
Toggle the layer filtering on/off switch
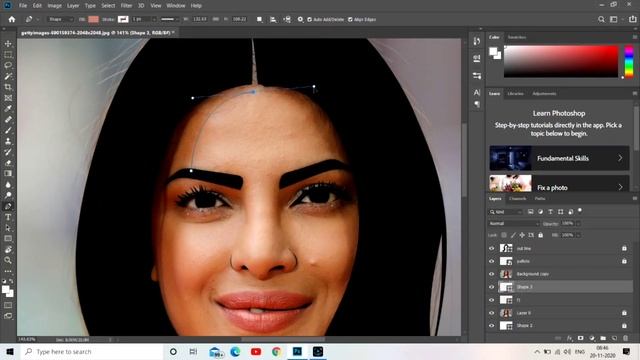(580, 211)
